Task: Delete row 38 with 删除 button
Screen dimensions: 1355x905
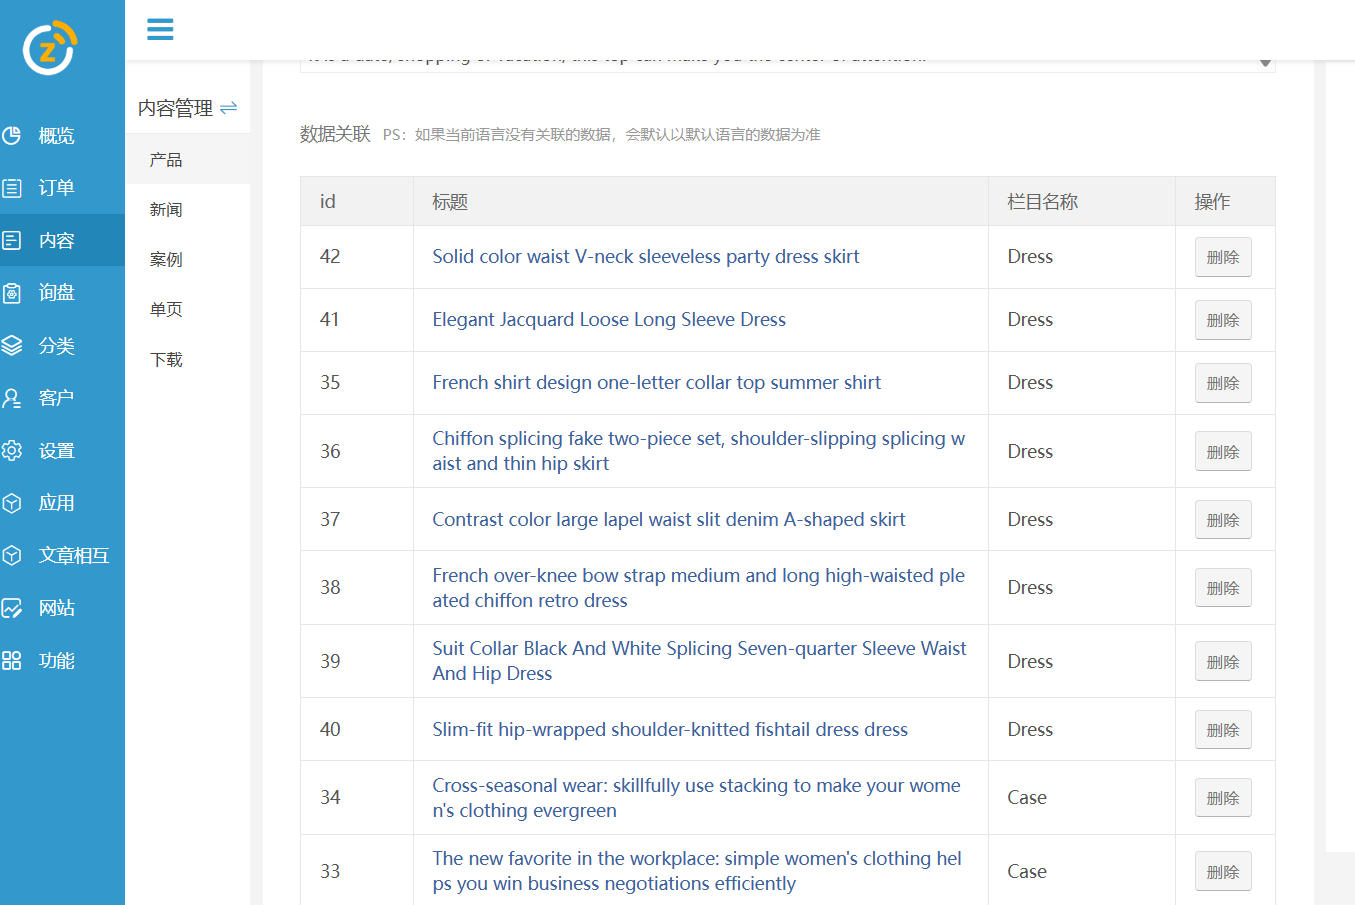Action: tap(1223, 588)
